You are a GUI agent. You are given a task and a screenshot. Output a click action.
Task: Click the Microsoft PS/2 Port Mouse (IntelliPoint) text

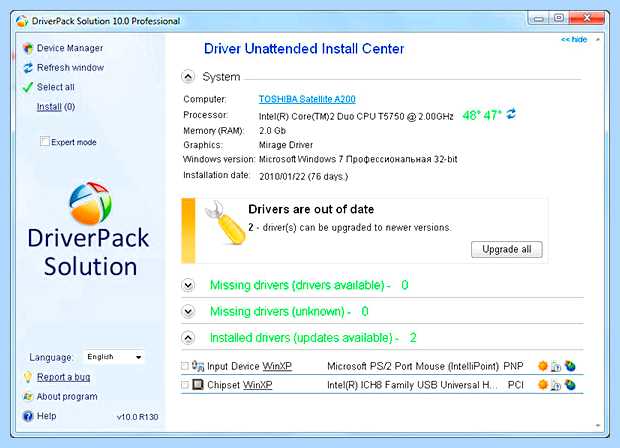click(413, 367)
